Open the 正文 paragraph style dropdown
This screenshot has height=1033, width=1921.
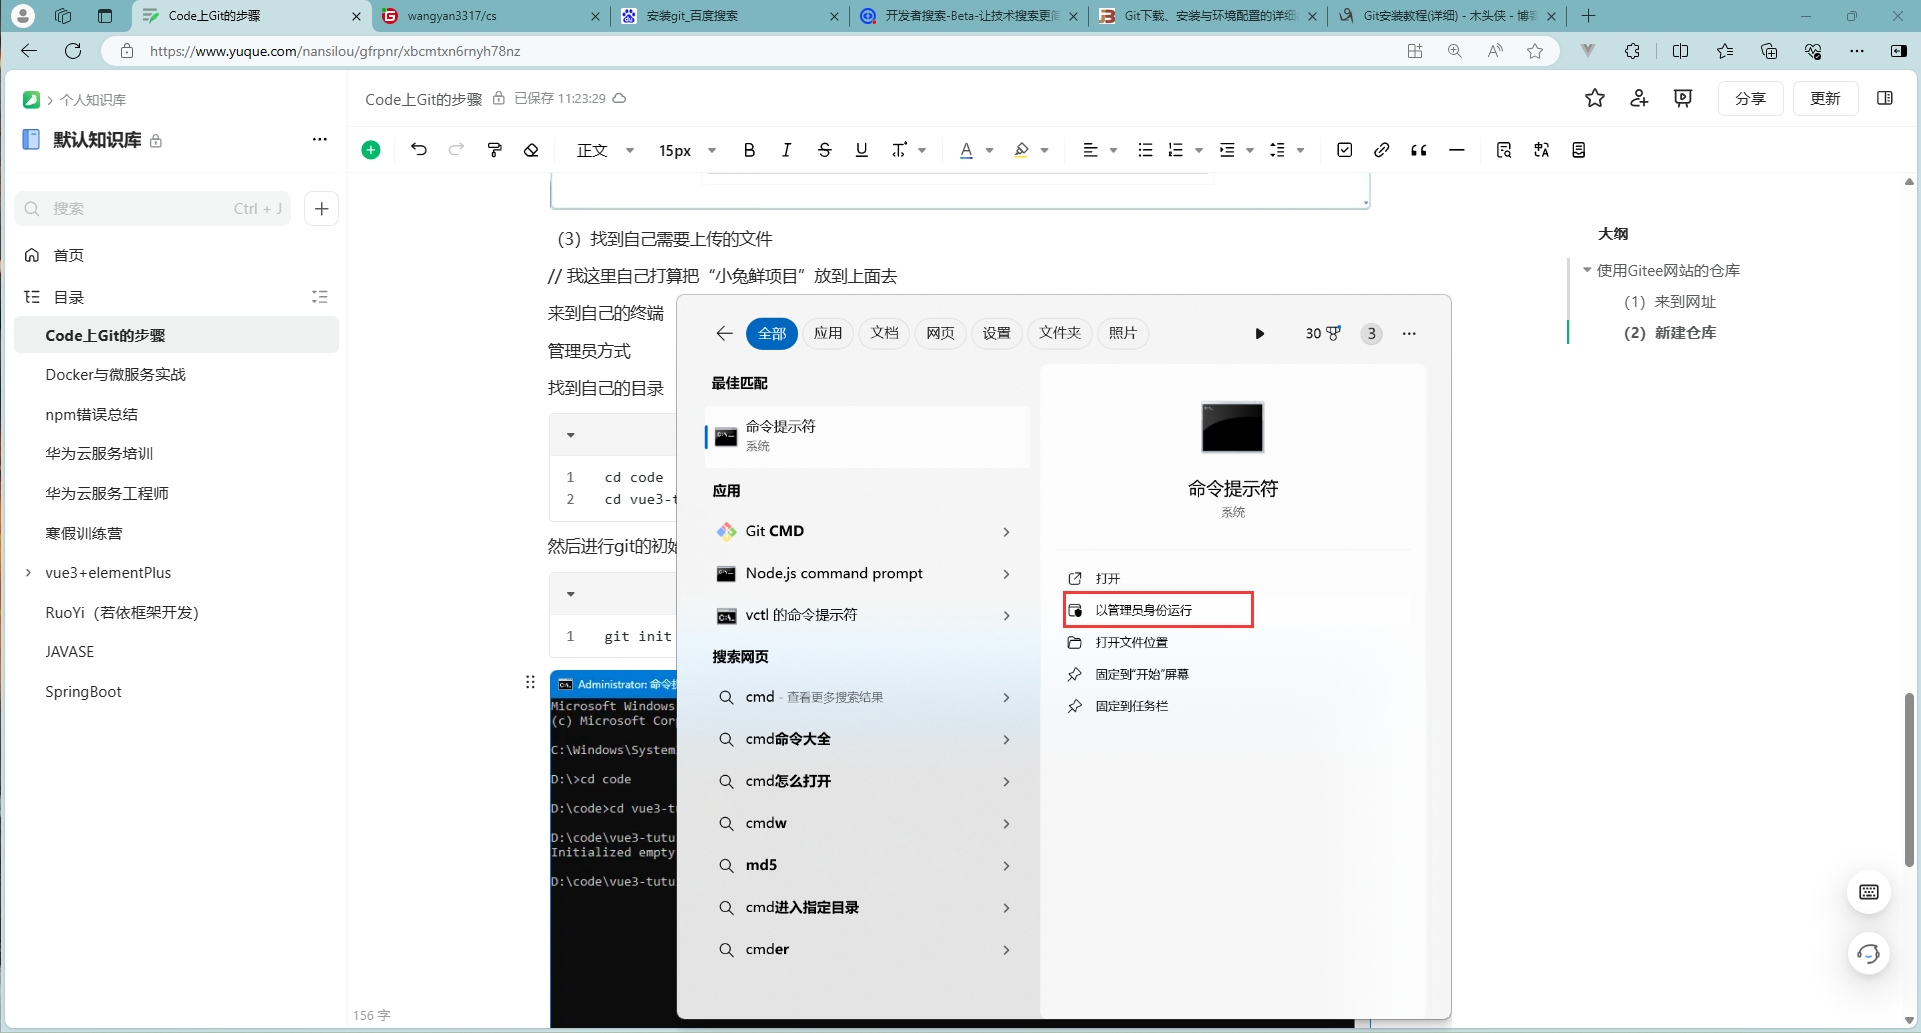tap(604, 150)
